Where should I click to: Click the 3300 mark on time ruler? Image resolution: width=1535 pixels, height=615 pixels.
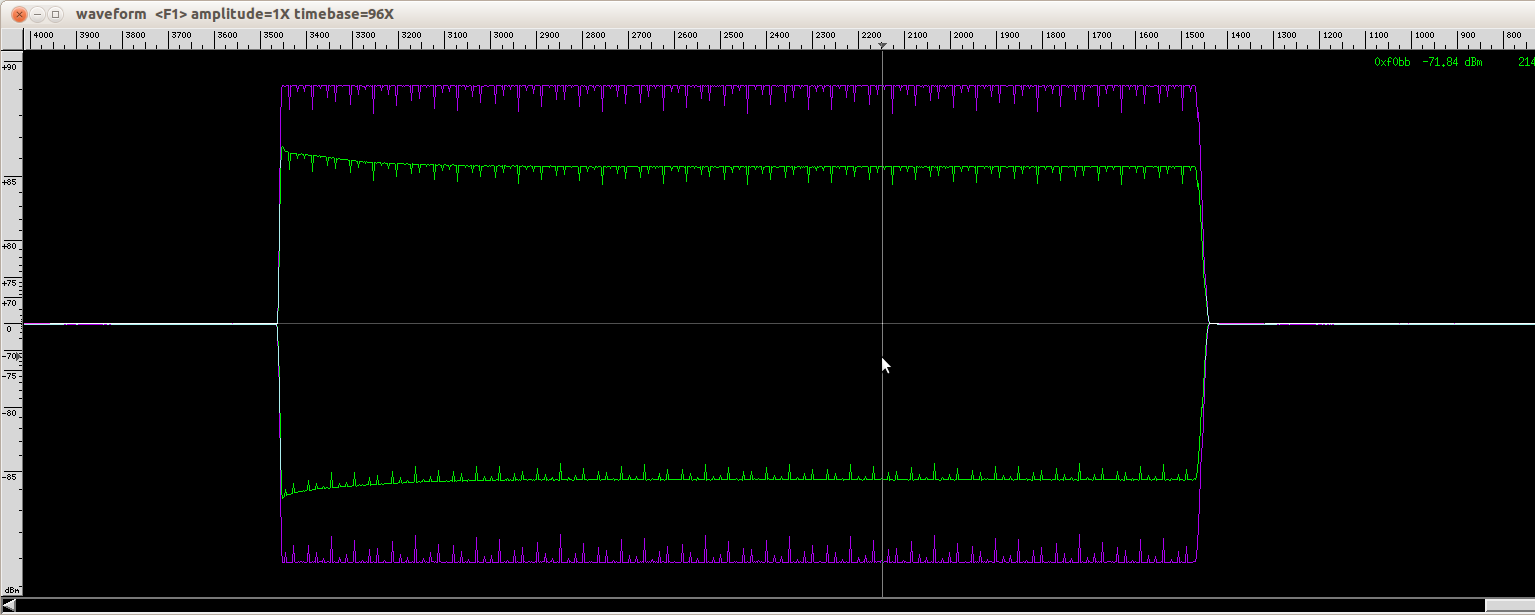(x=365, y=36)
